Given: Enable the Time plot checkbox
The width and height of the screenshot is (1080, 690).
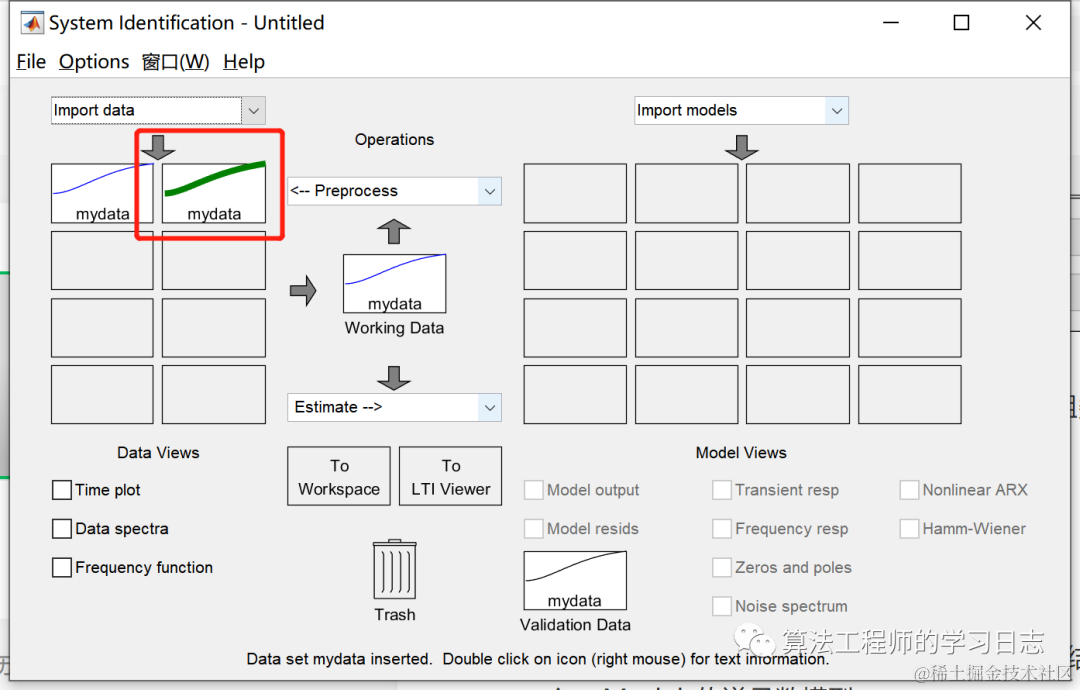Looking at the screenshot, I should [x=62, y=490].
